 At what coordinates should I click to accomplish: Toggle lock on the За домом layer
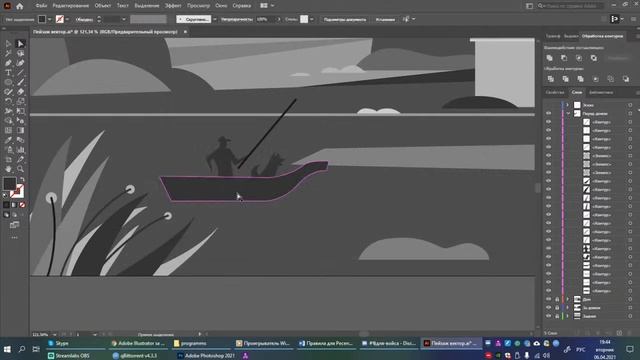(557, 308)
